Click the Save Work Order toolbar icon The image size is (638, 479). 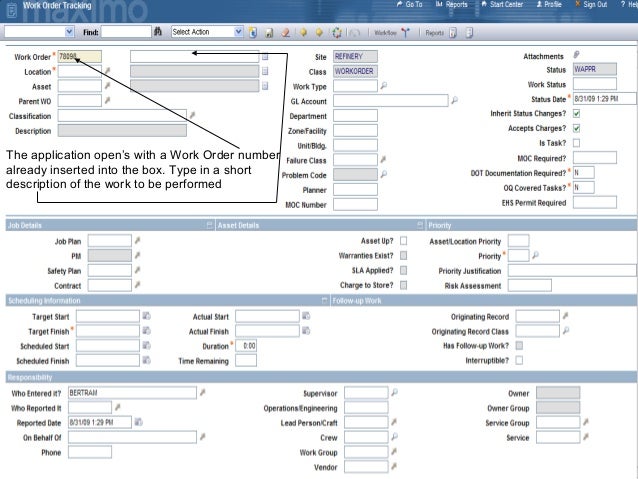coord(269,33)
